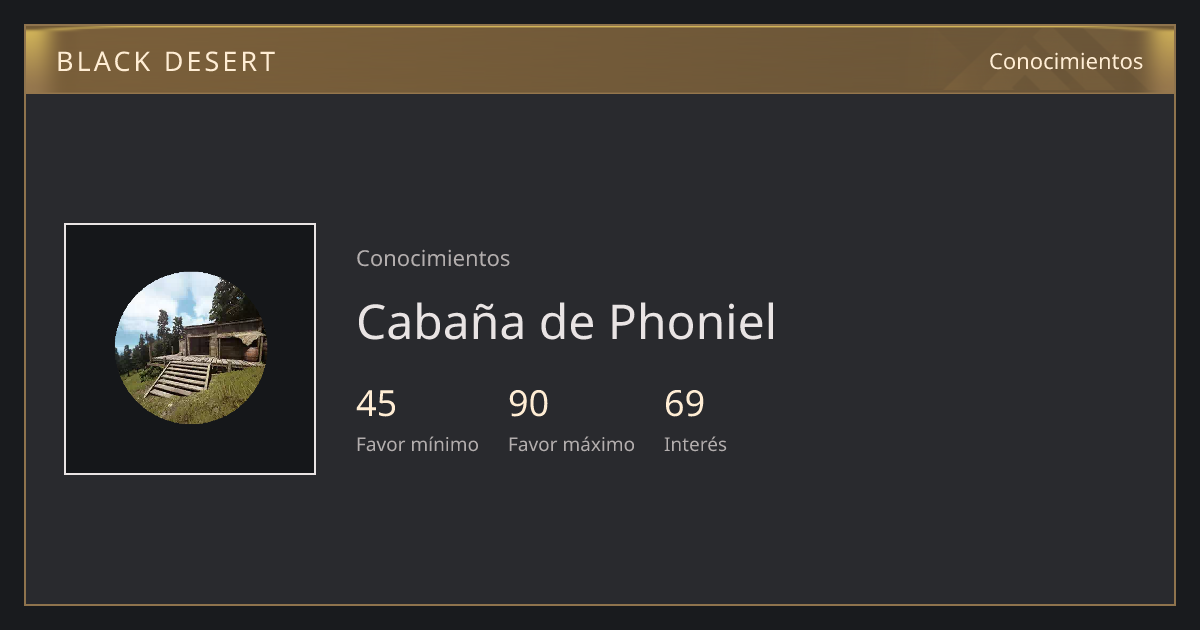The width and height of the screenshot is (1200, 630).
Task: Click the Cabaña de Phoniel title
Action: coord(566,322)
